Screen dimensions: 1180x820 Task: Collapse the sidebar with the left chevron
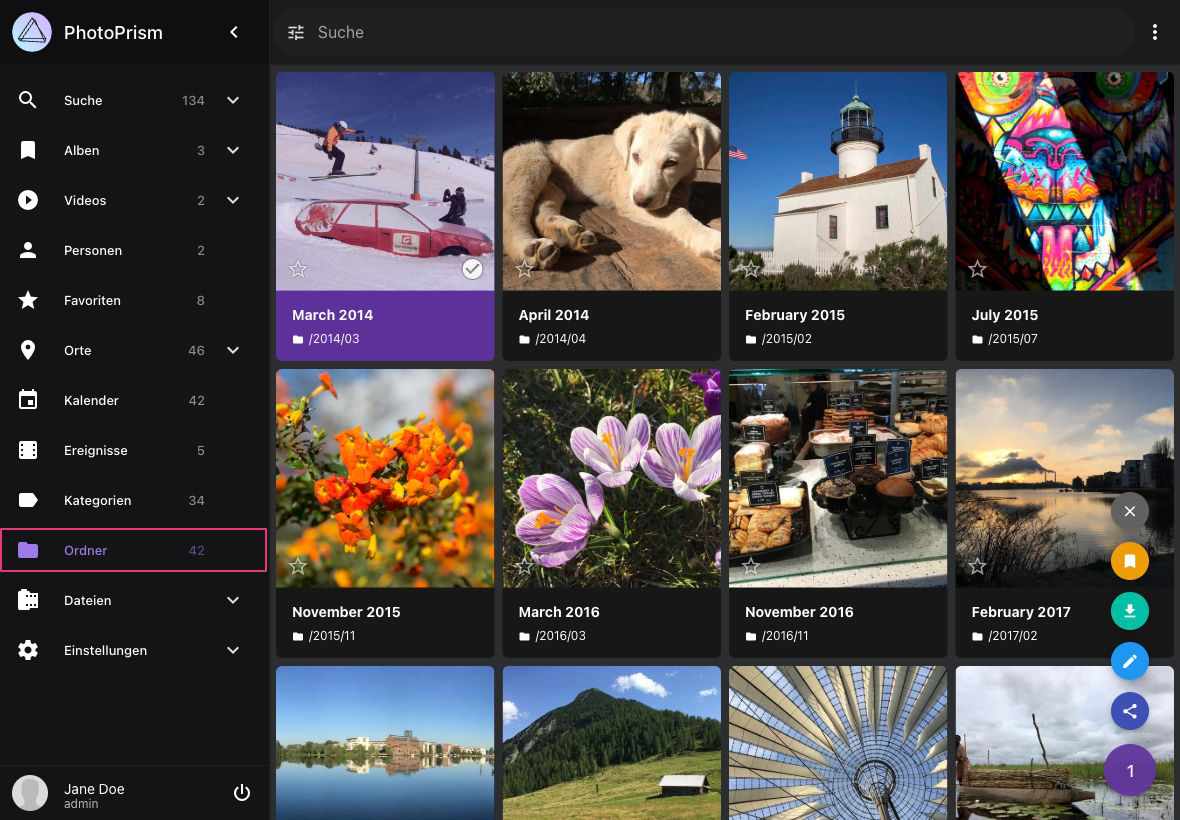tap(234, 32)
